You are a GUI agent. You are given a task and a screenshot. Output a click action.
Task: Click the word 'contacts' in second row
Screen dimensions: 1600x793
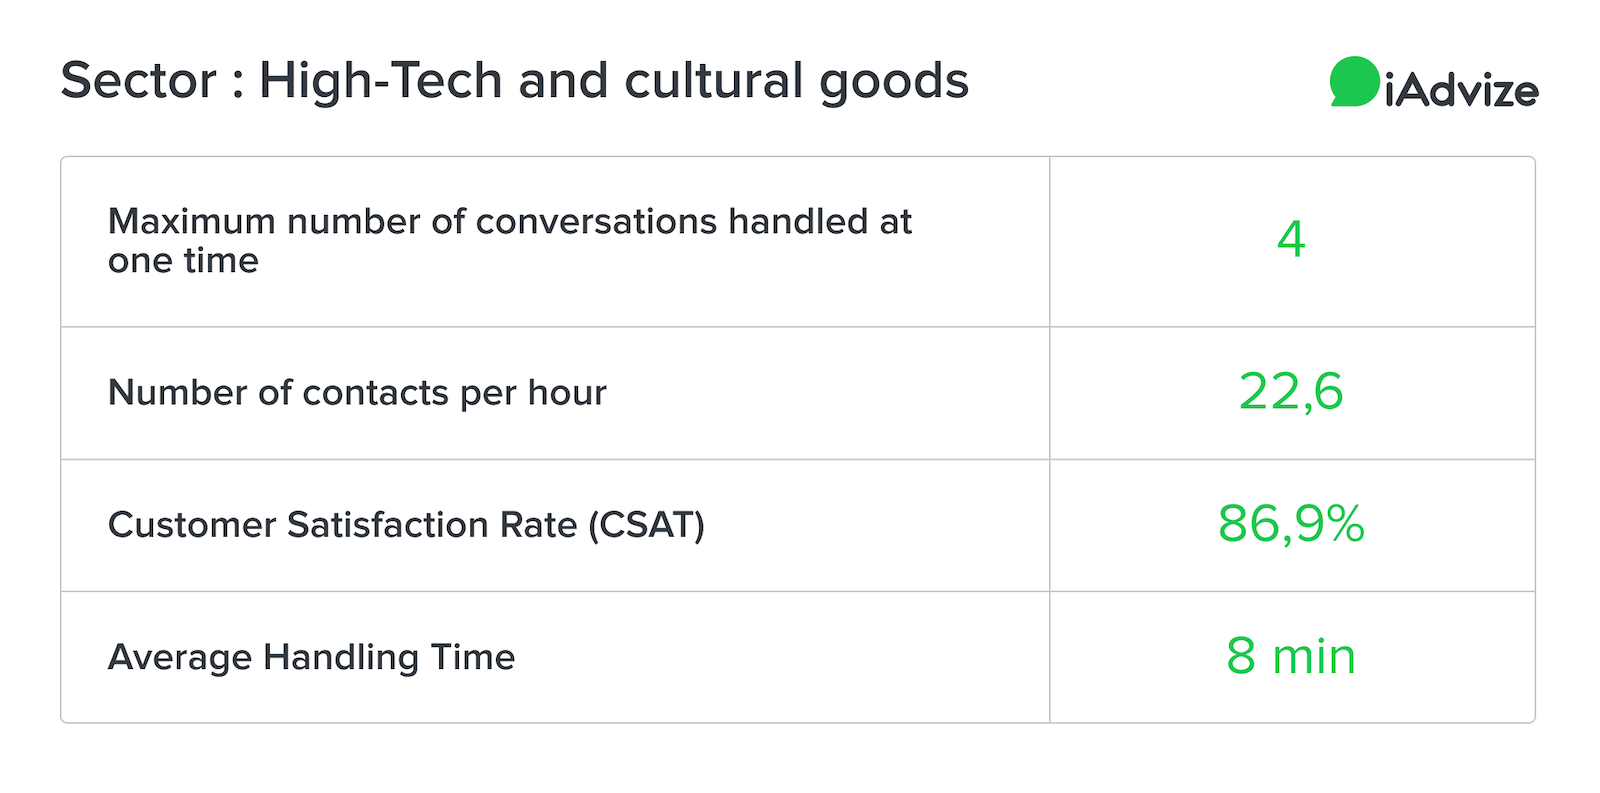pos(375,393)
